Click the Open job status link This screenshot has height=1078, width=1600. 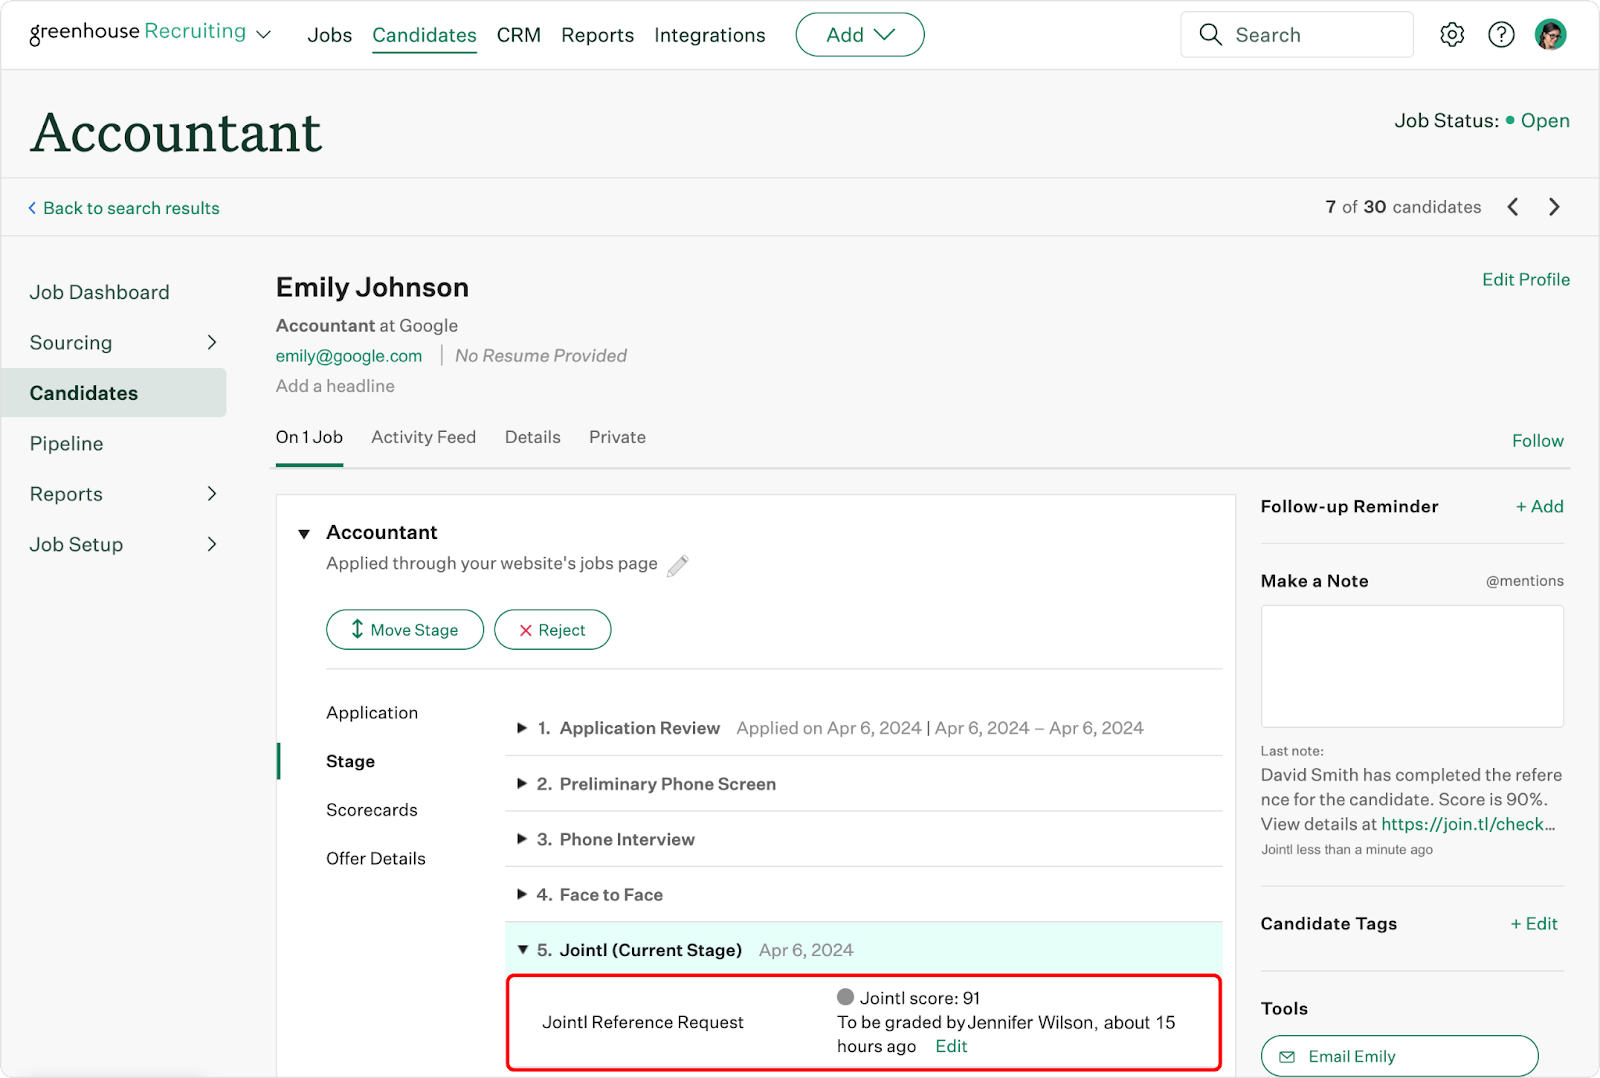tap(1545, 121)
